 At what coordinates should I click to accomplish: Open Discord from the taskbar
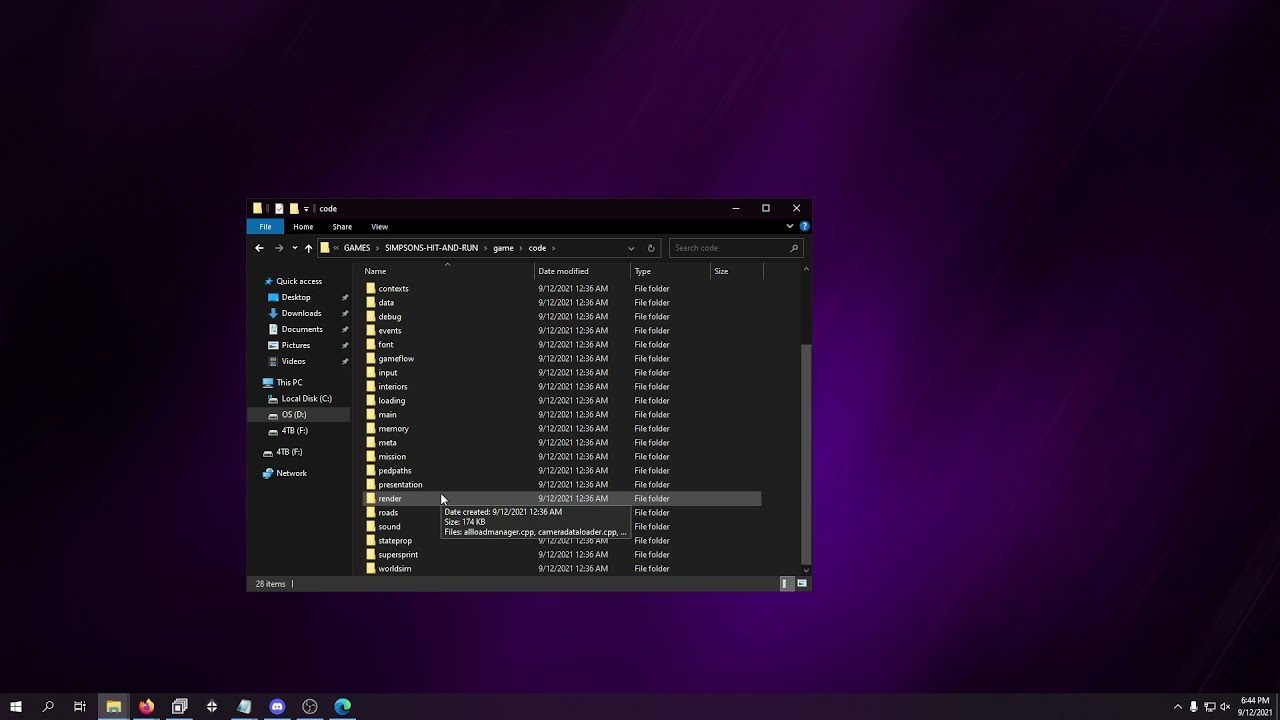click(277, 706)
